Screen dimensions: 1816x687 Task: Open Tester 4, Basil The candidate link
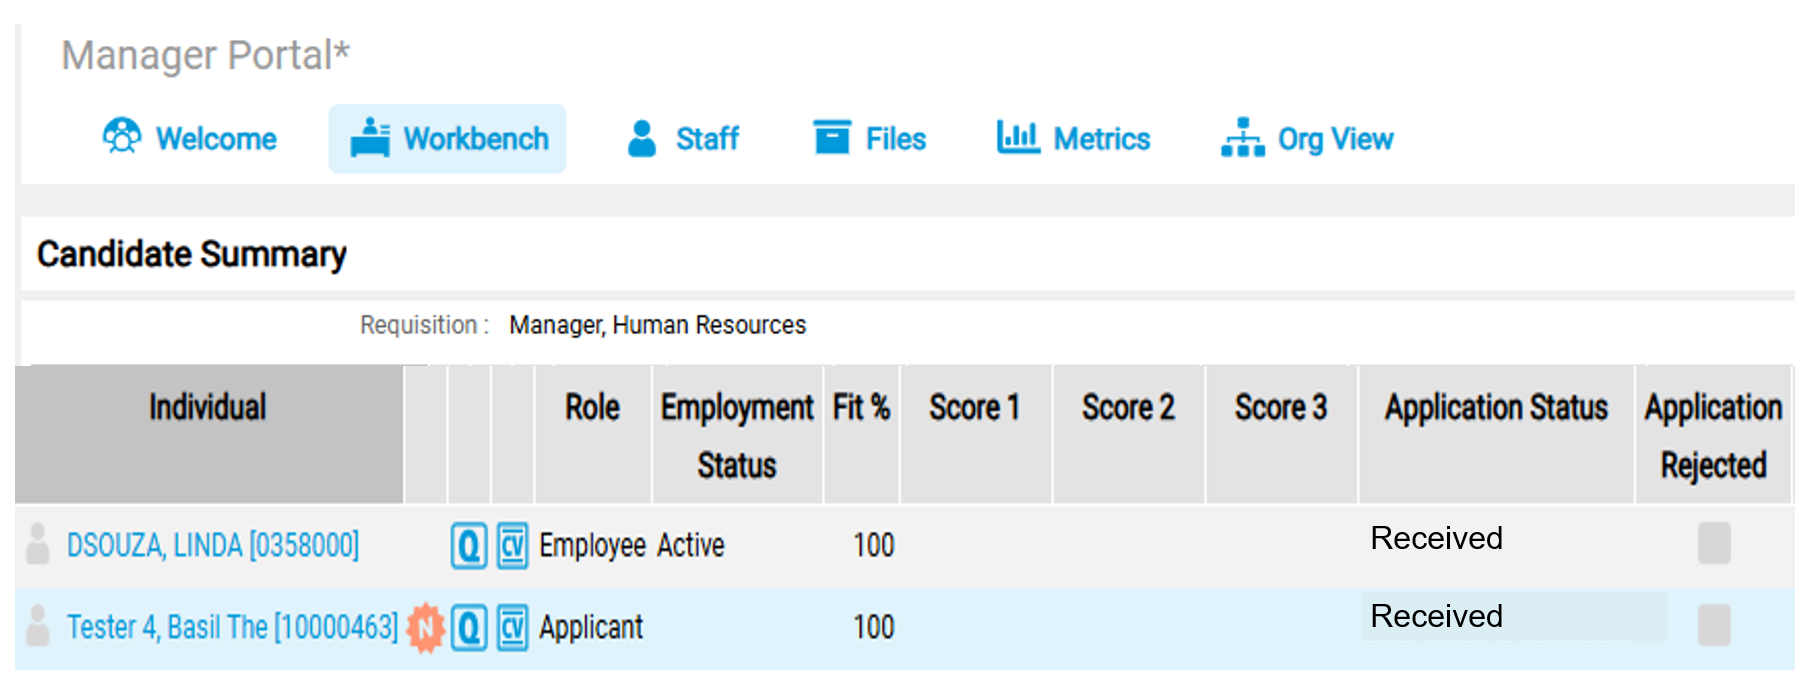(x=232, y=627)
